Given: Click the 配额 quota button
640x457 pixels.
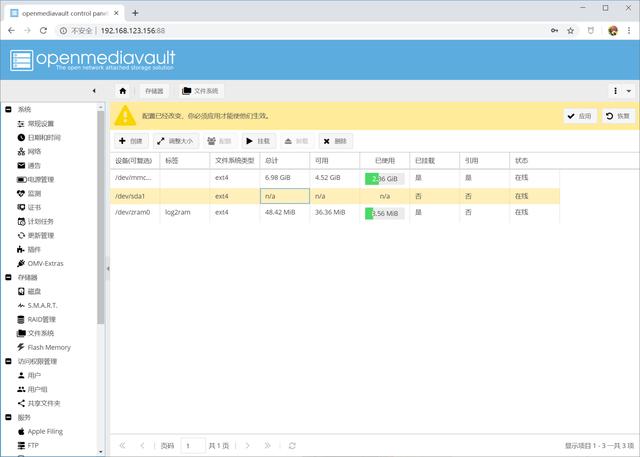Looking at the screenshot, I should click(x=219, y=141).
